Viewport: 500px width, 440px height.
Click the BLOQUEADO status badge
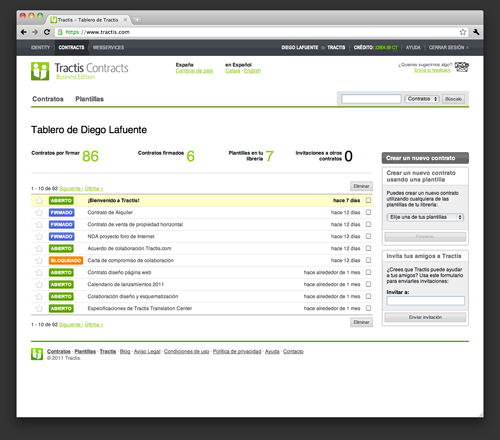[66, 260]
